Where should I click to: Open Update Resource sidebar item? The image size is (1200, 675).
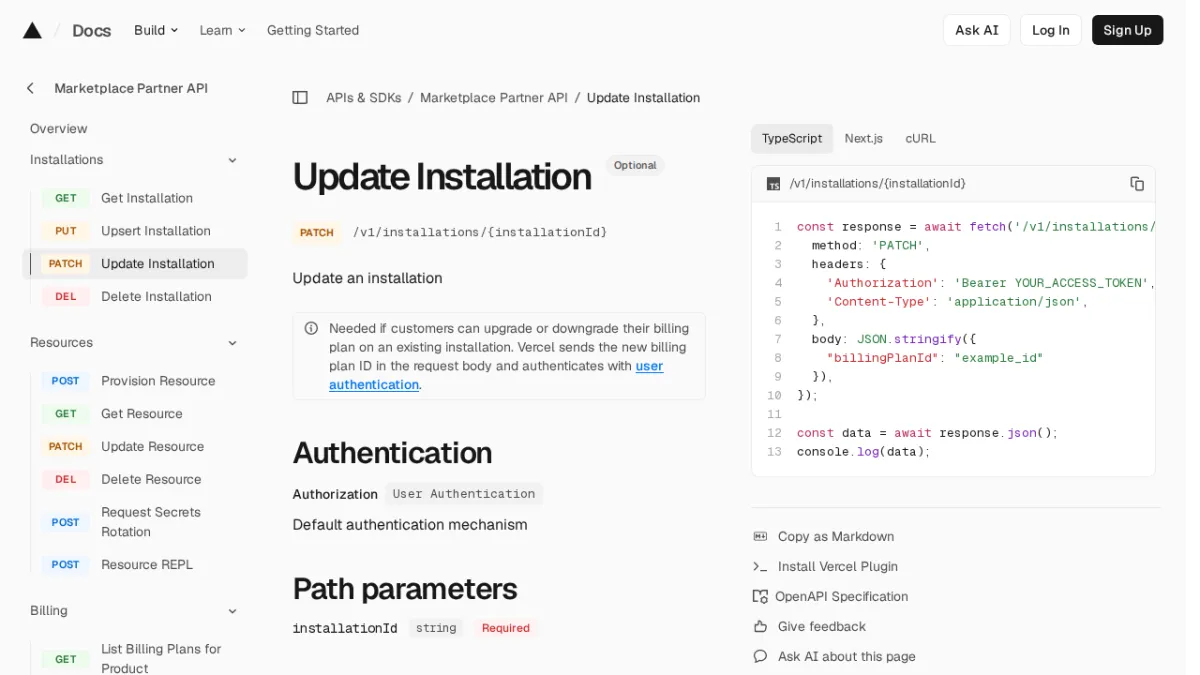(153, 446)
